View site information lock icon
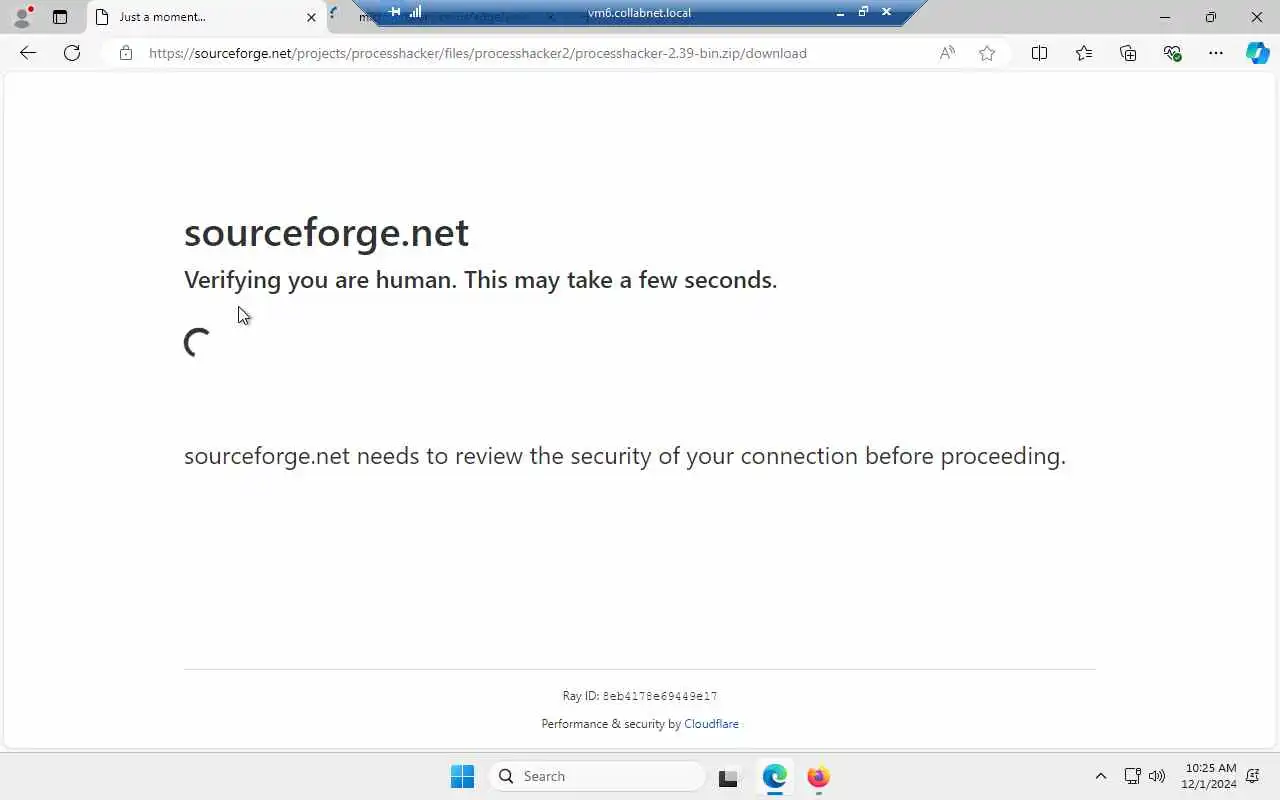This screenshot has height=800, width=1280. tap(125, 53)
